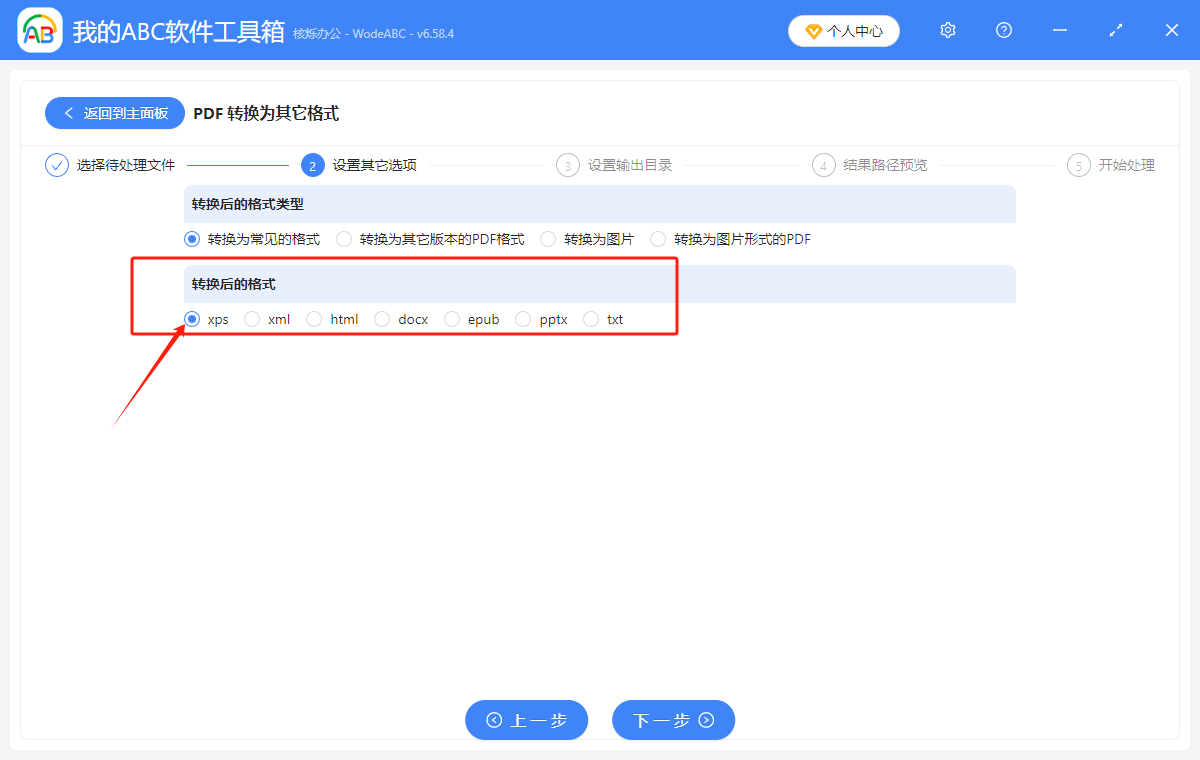Return via 返回到主面板 button

[x=114, y=113]
